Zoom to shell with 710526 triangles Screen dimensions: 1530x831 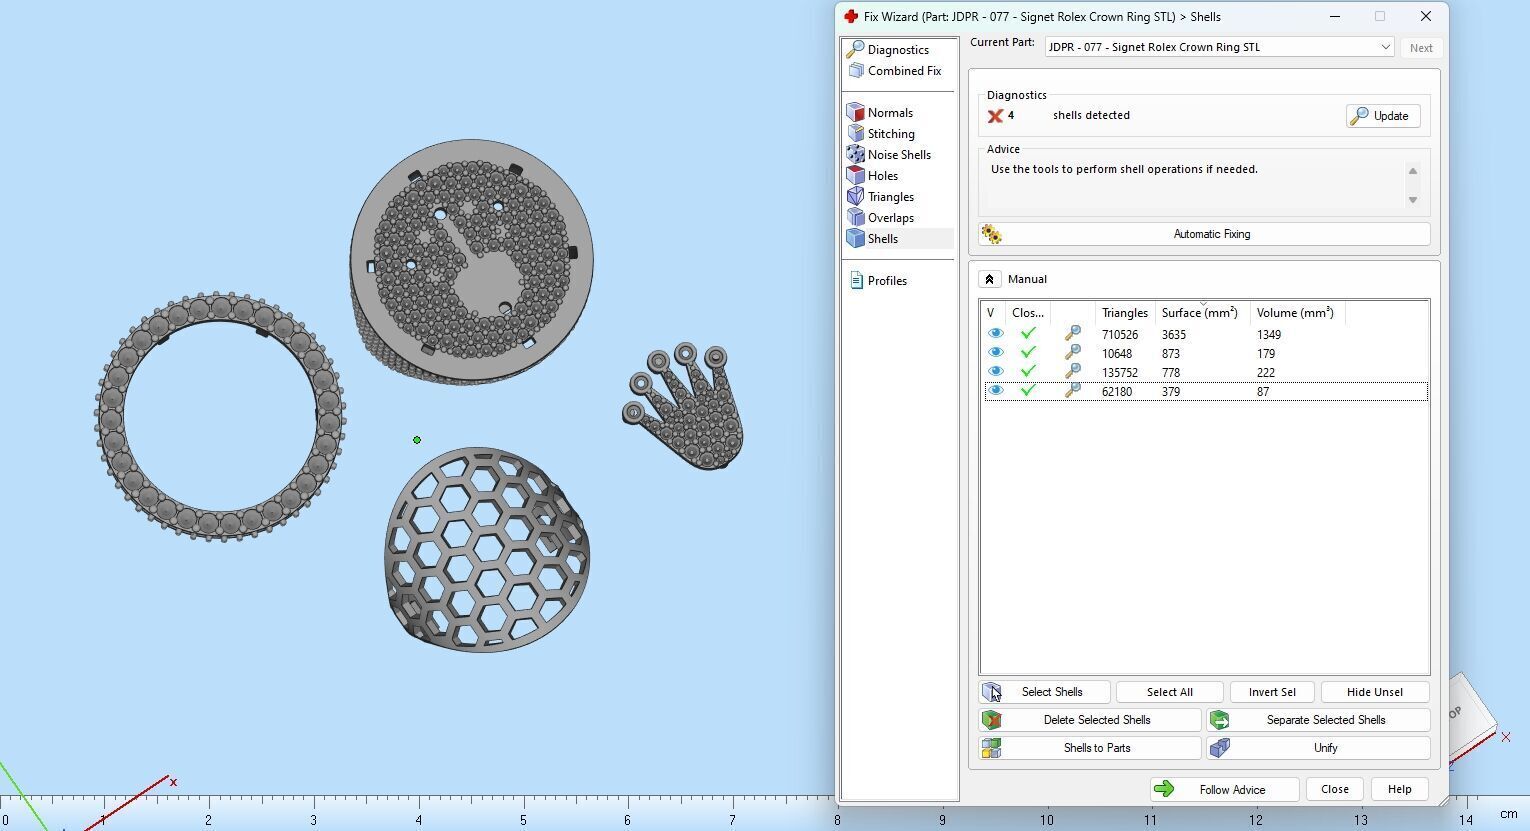tap(1072, 334)
